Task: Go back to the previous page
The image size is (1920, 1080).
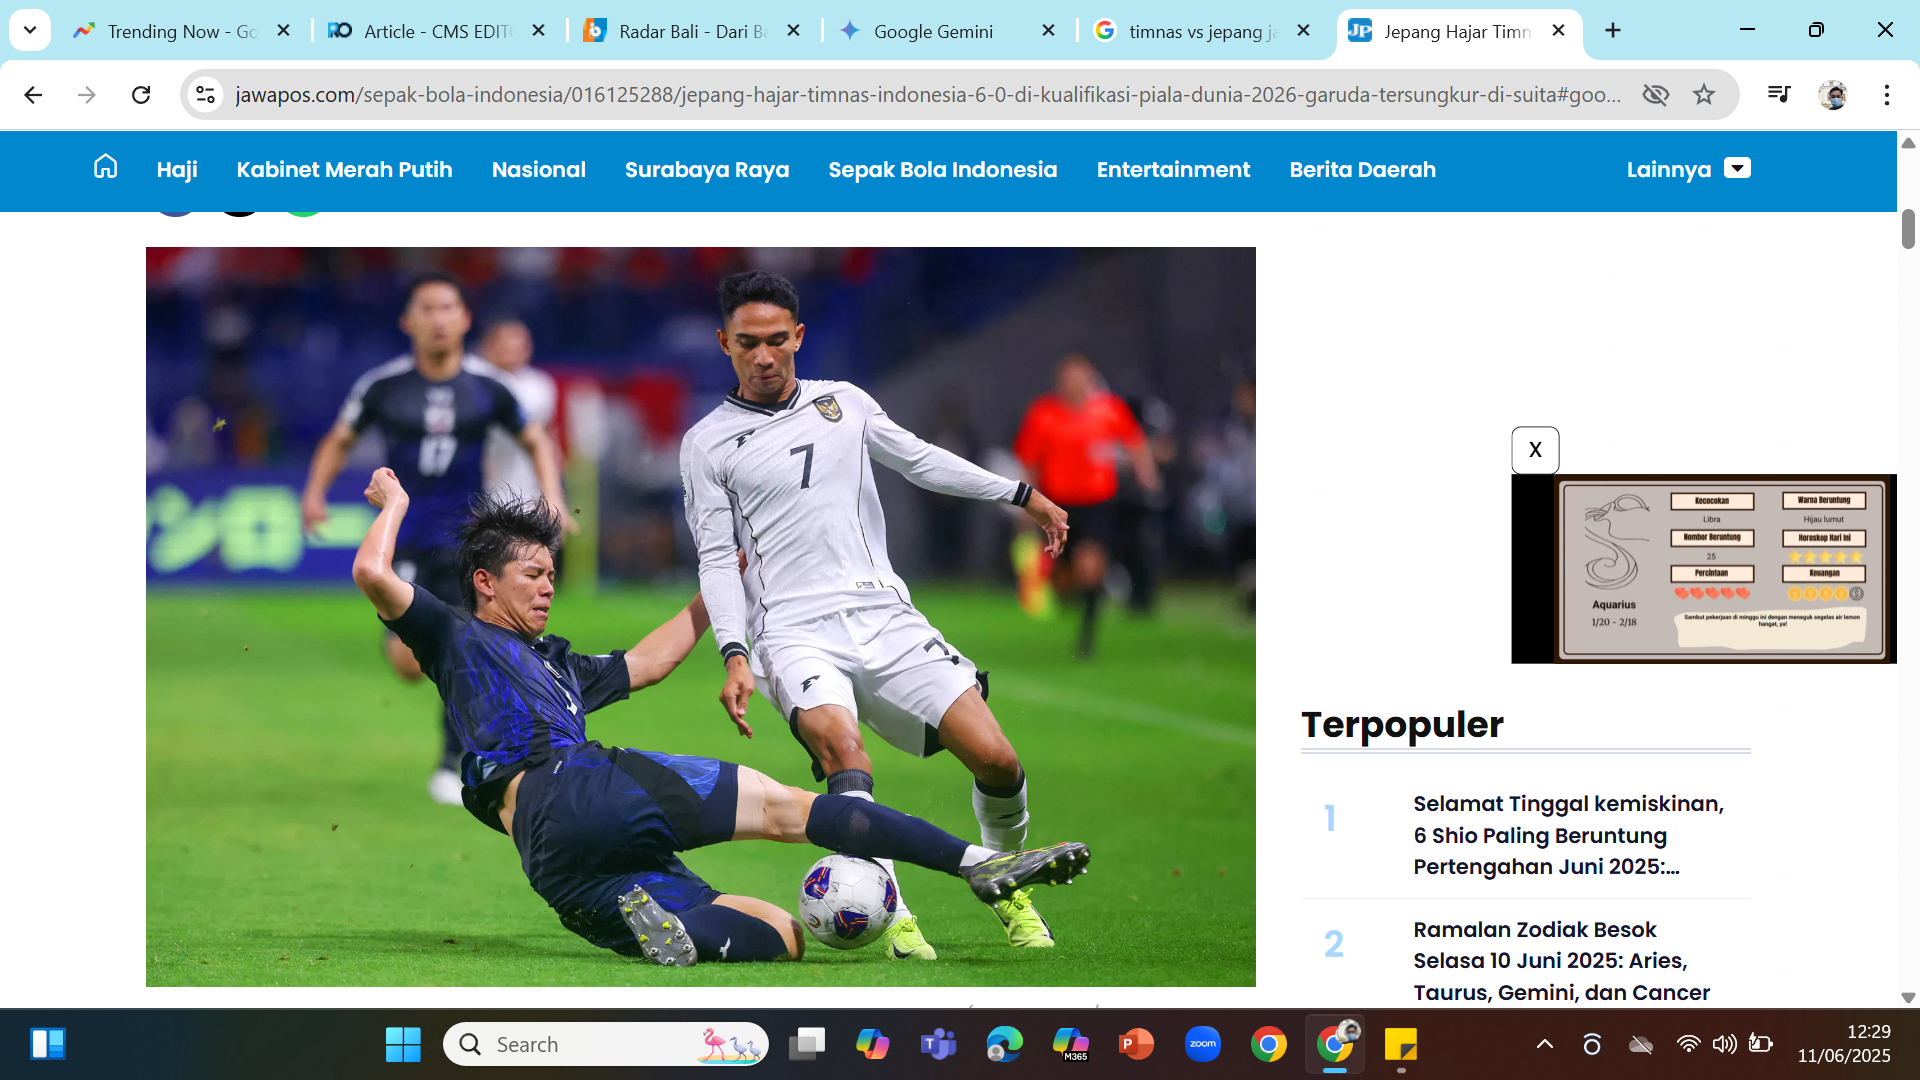Action: pos(33,95)
